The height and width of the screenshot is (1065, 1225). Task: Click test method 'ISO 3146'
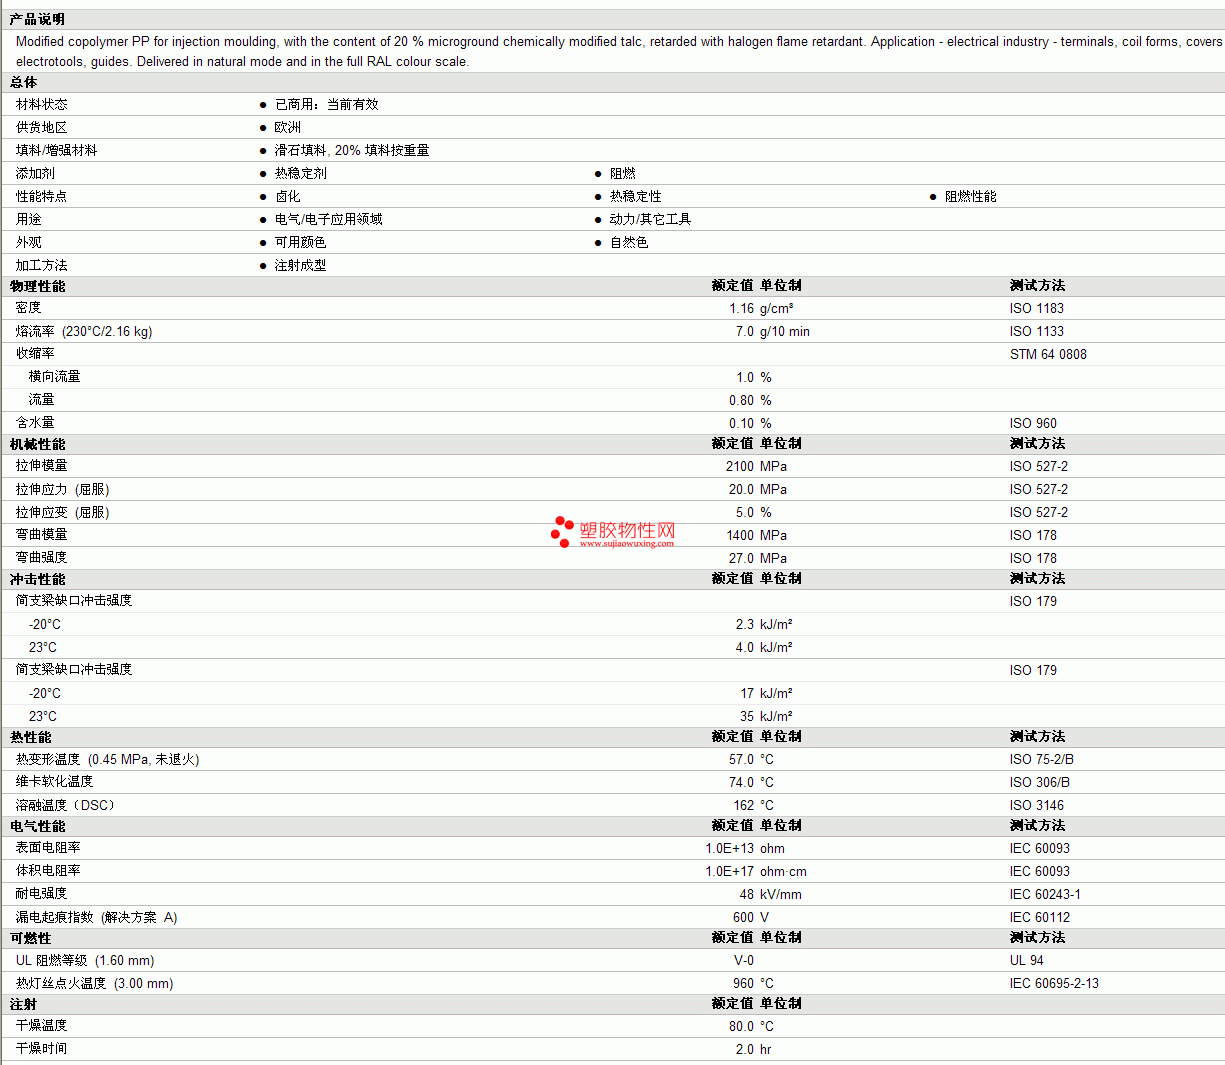pyautogui.click(x=1037, y=805)
